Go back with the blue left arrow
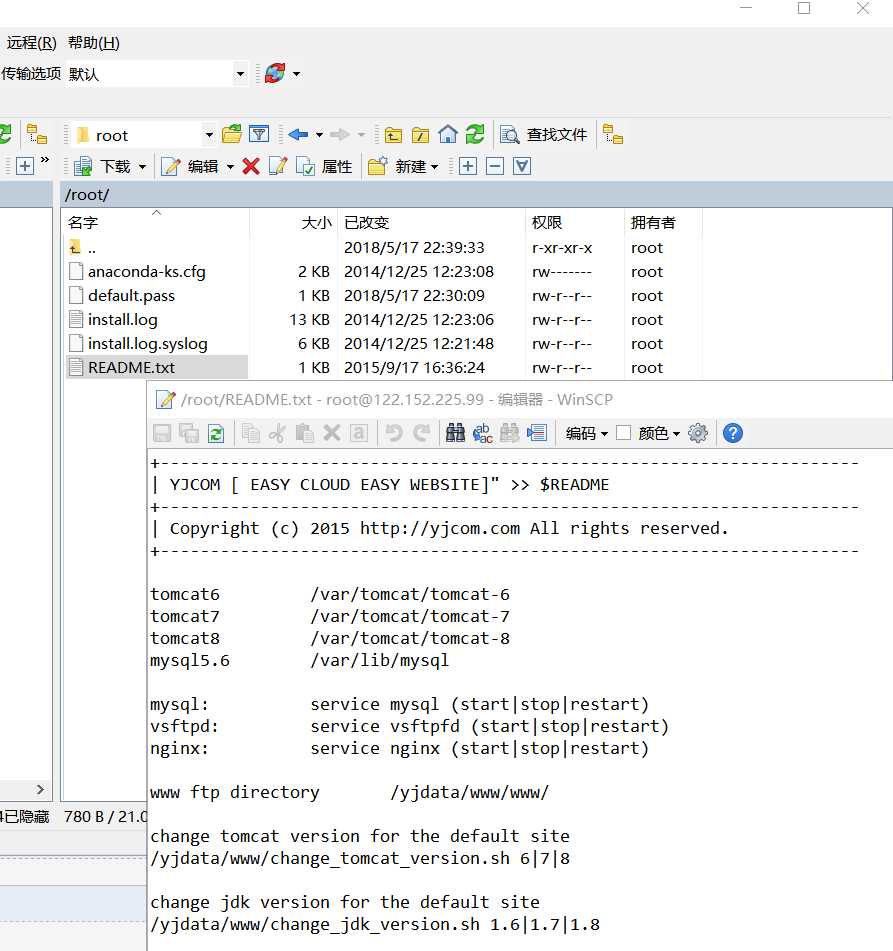 (x=298, y=134)
